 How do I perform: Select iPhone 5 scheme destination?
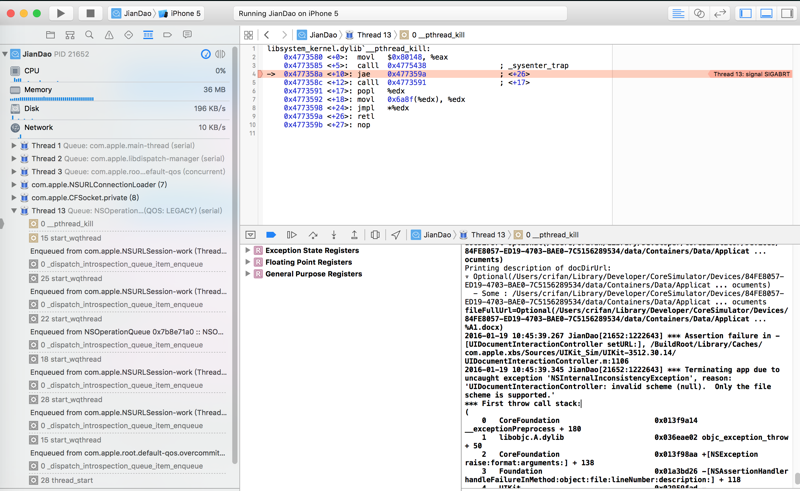coord(178,14)
